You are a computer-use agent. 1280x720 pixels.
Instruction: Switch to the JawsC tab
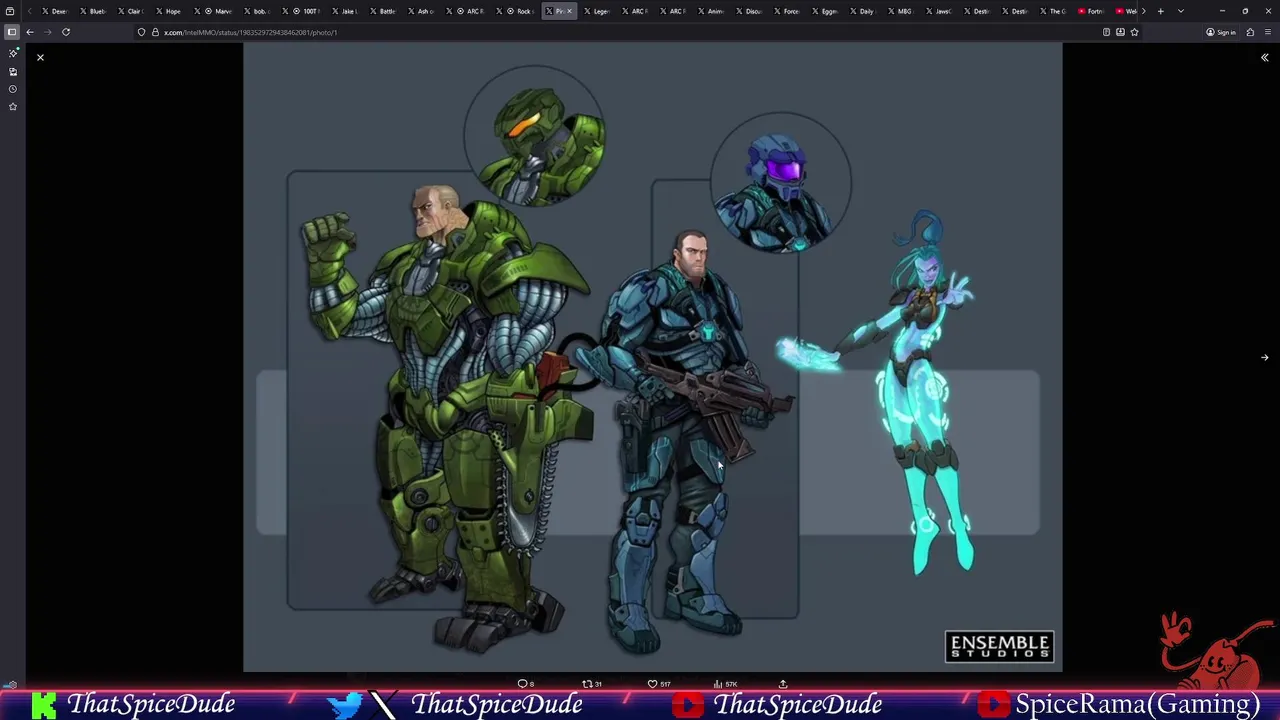point(938,11)
